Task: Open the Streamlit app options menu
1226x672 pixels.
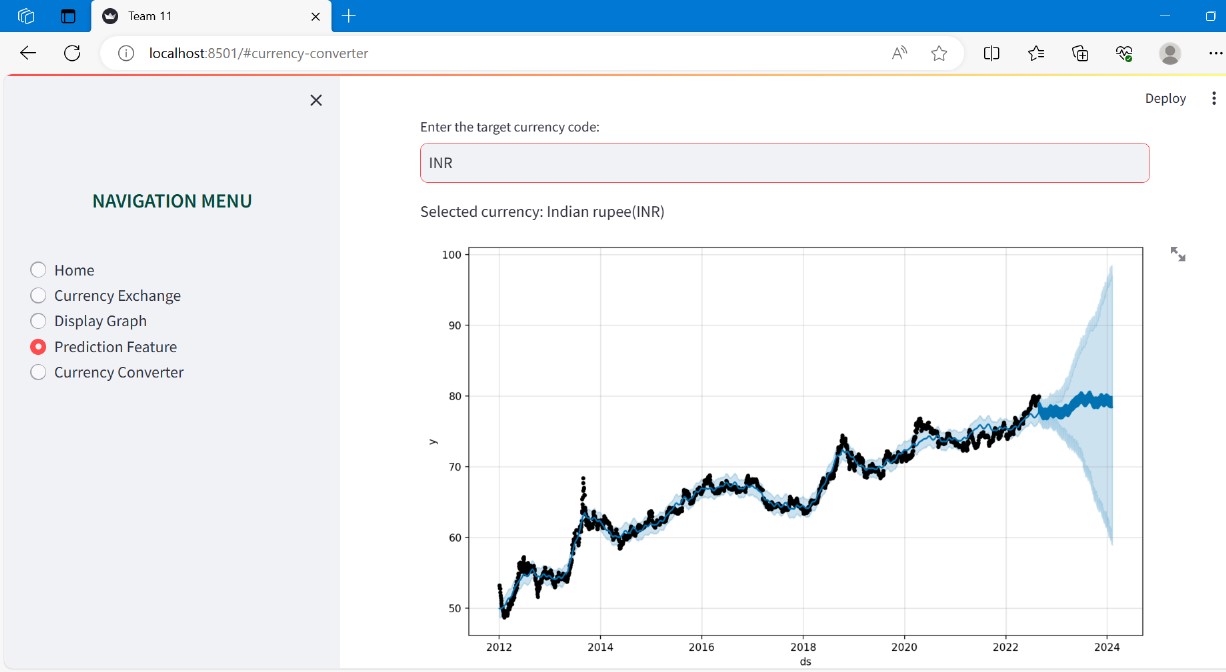Action: click(1213, 97)
